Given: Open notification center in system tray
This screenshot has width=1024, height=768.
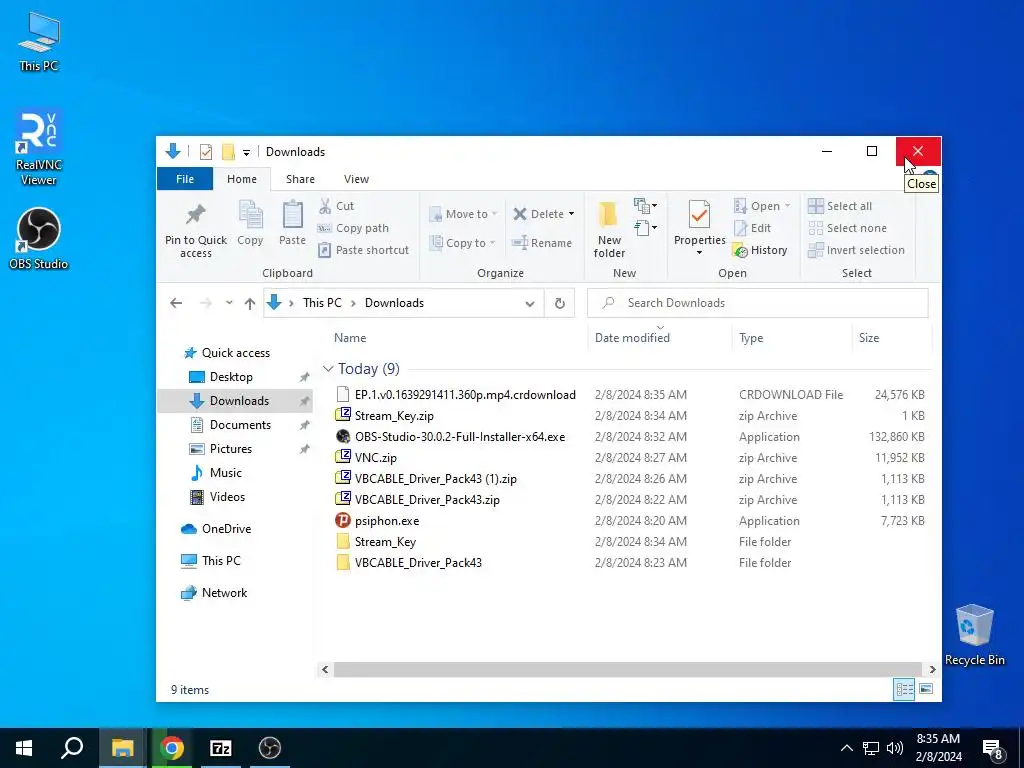Looking at the screenshot, I should coord(992,748).
